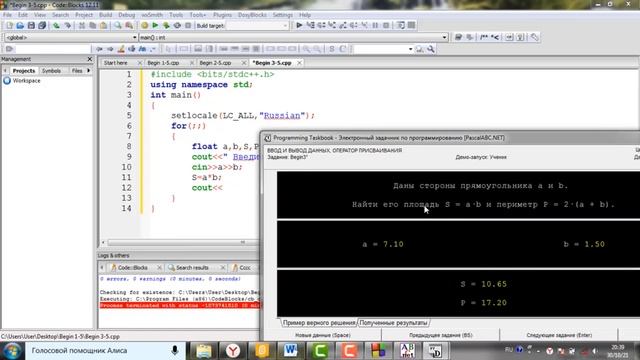
Task: Click the Алиса microphone icon
Action: coord(175,351)
